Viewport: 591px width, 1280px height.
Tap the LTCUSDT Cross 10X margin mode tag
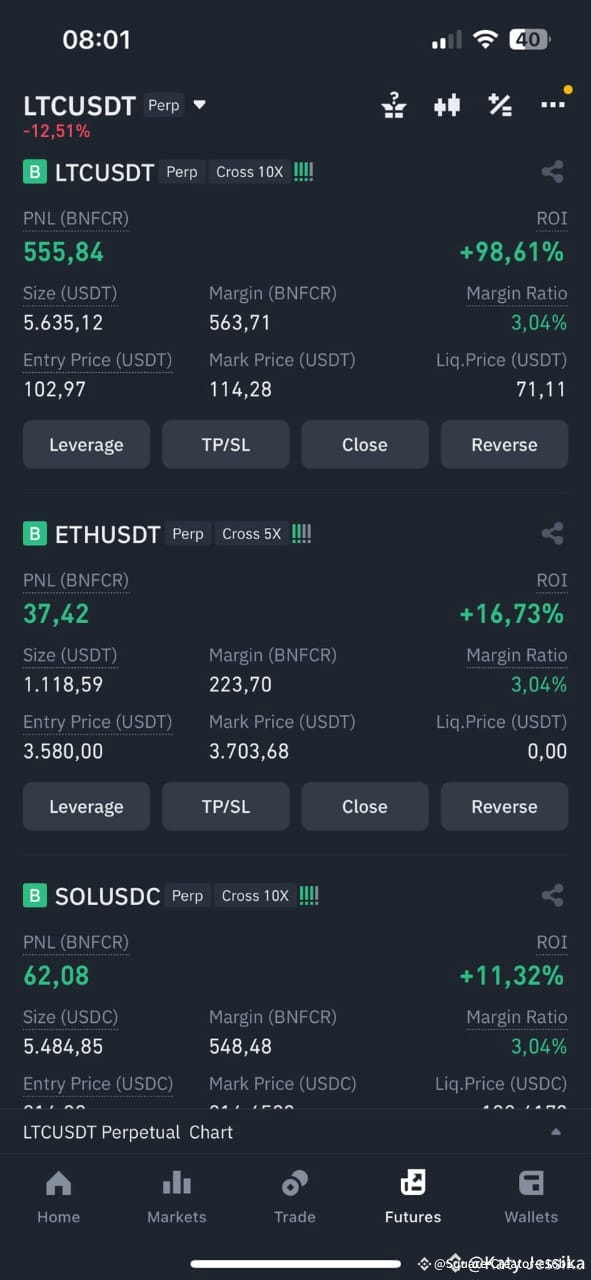(249, 172)
